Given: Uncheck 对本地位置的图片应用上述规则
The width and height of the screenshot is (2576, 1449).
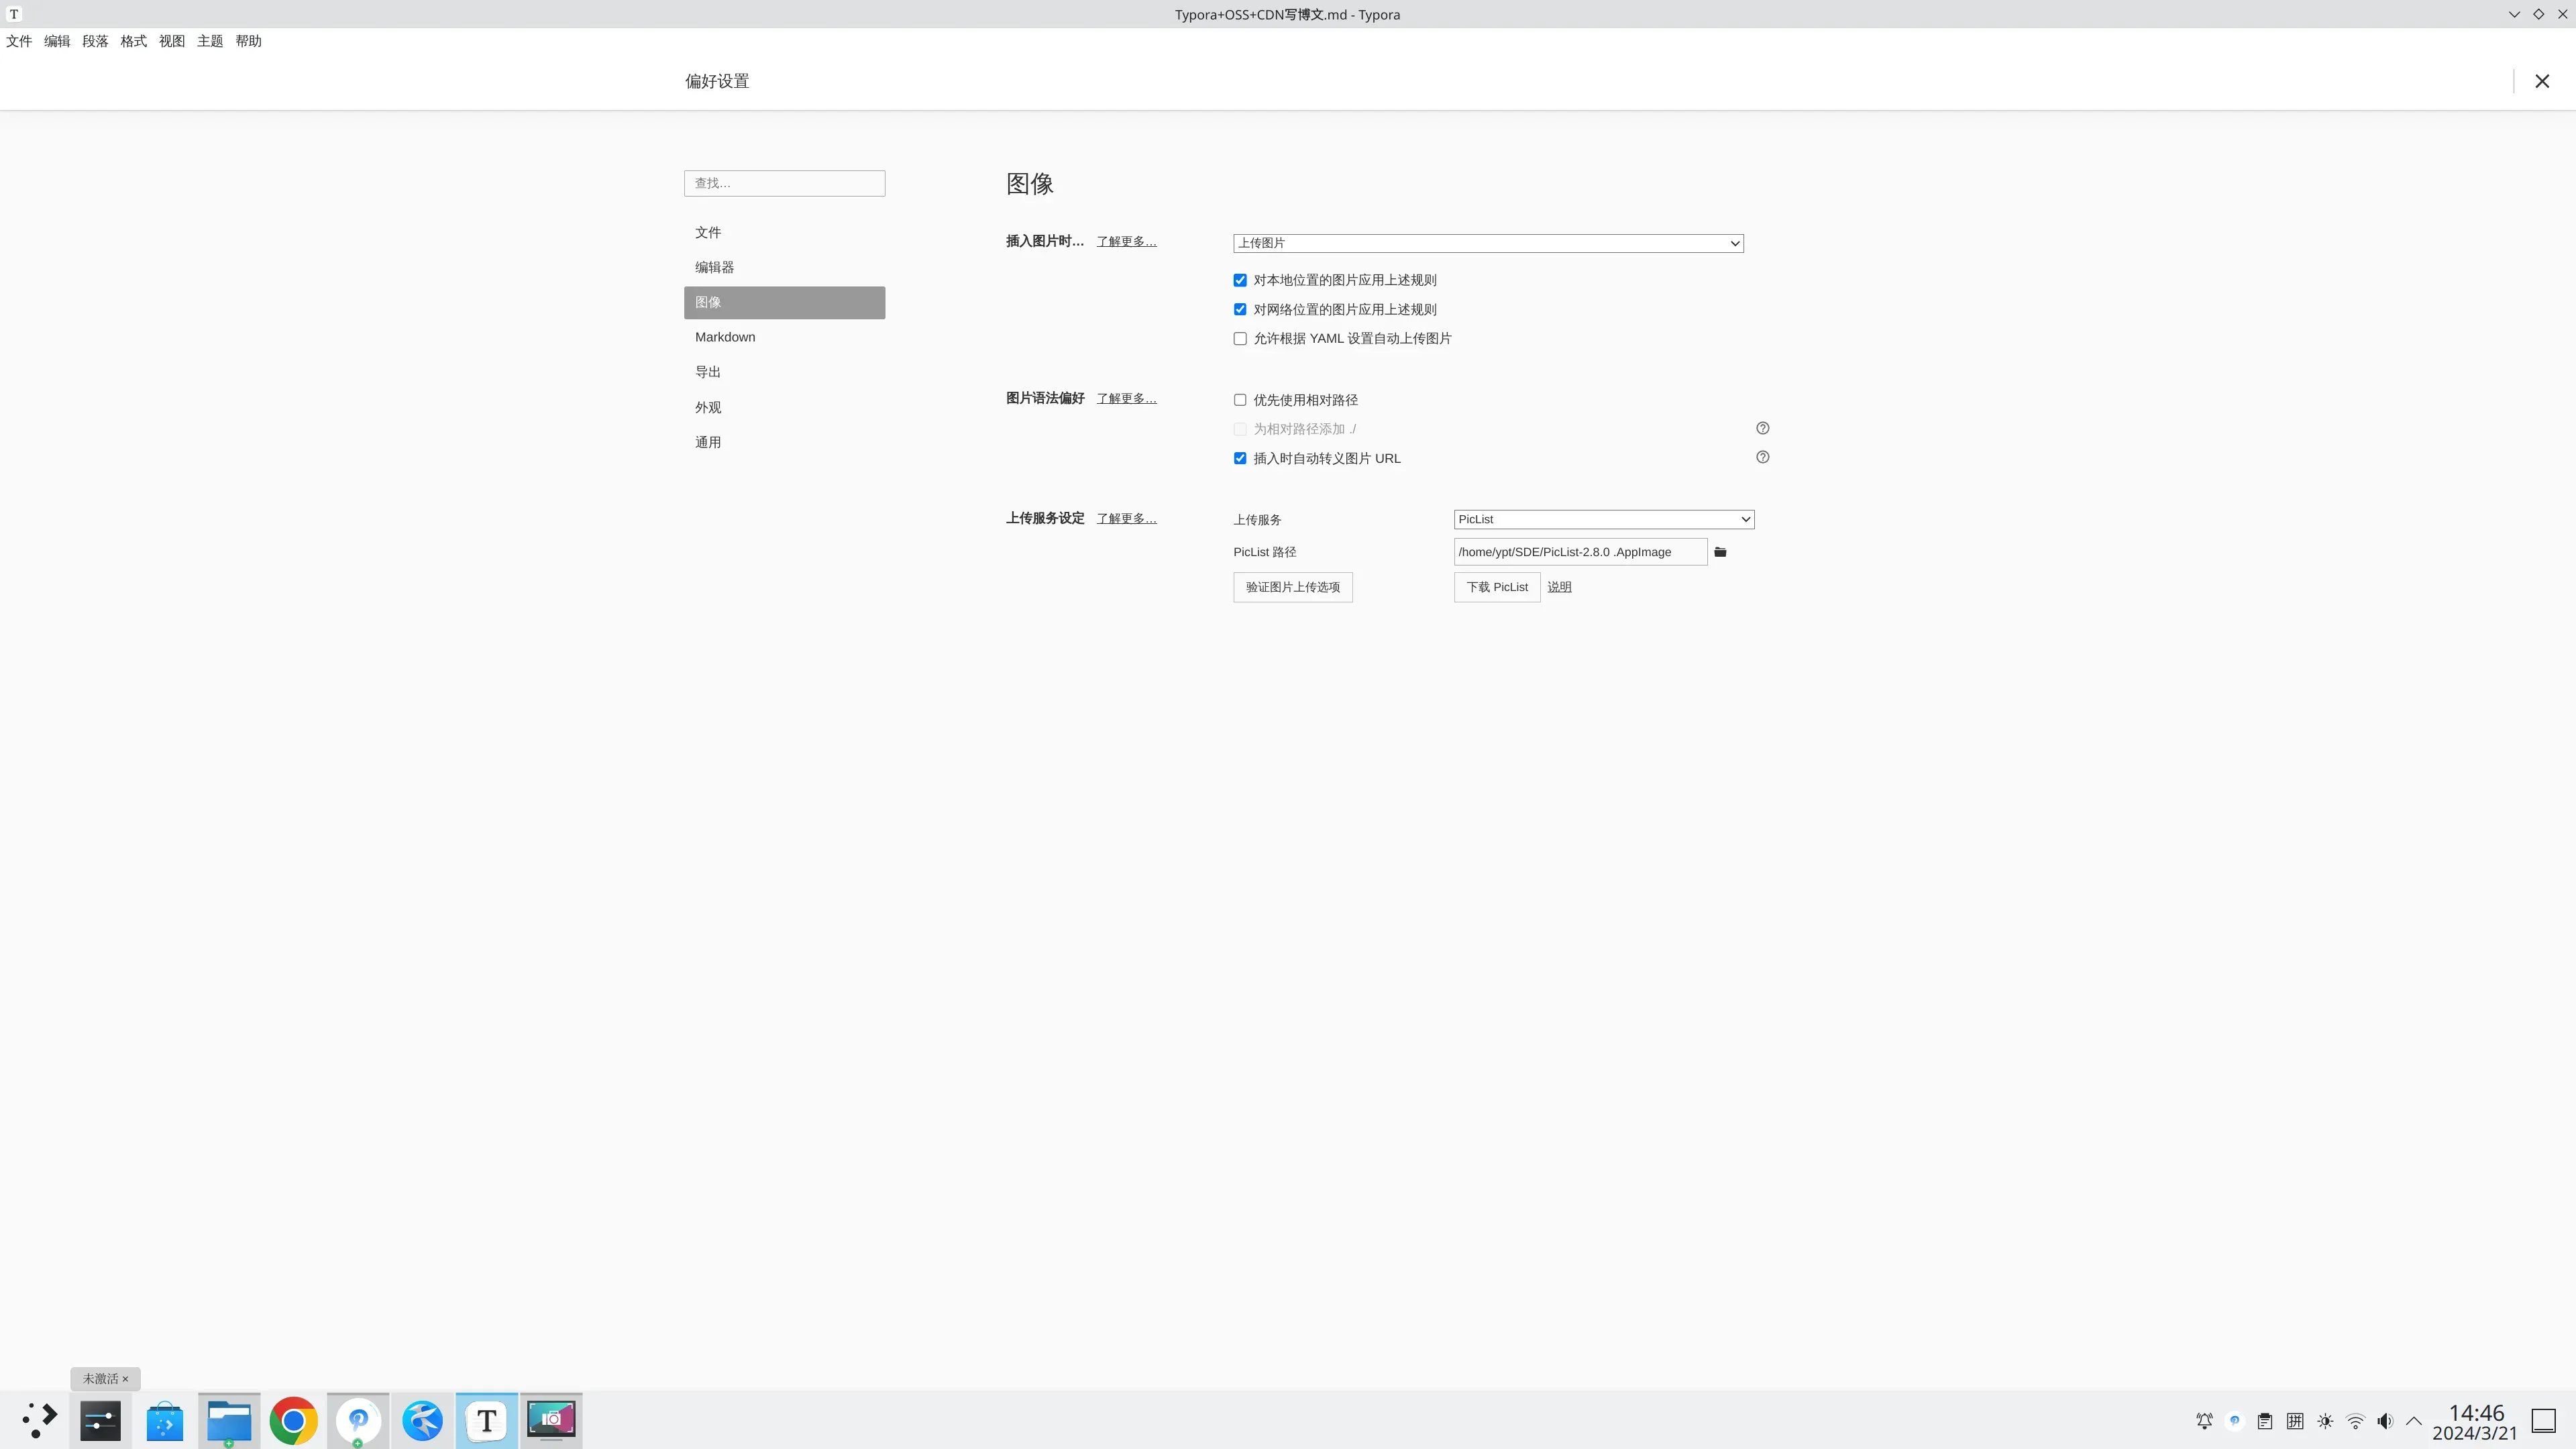Looking at the screenshot, I should click(x=1240, y=280).
